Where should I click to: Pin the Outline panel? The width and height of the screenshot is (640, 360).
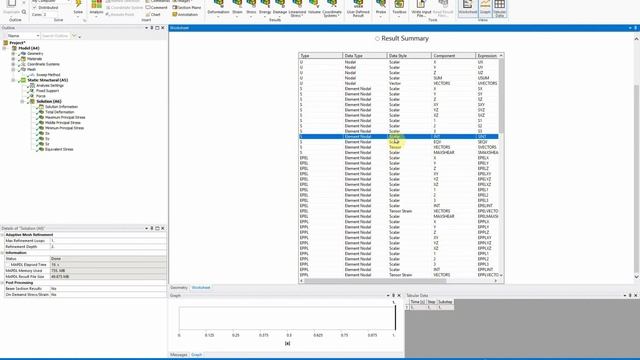coord(151,28)
